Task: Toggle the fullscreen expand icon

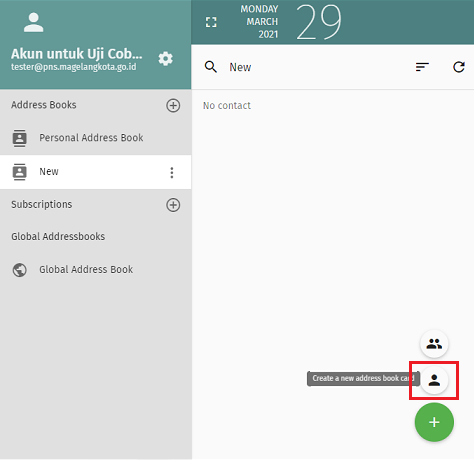Action: [x=211, y=22]
